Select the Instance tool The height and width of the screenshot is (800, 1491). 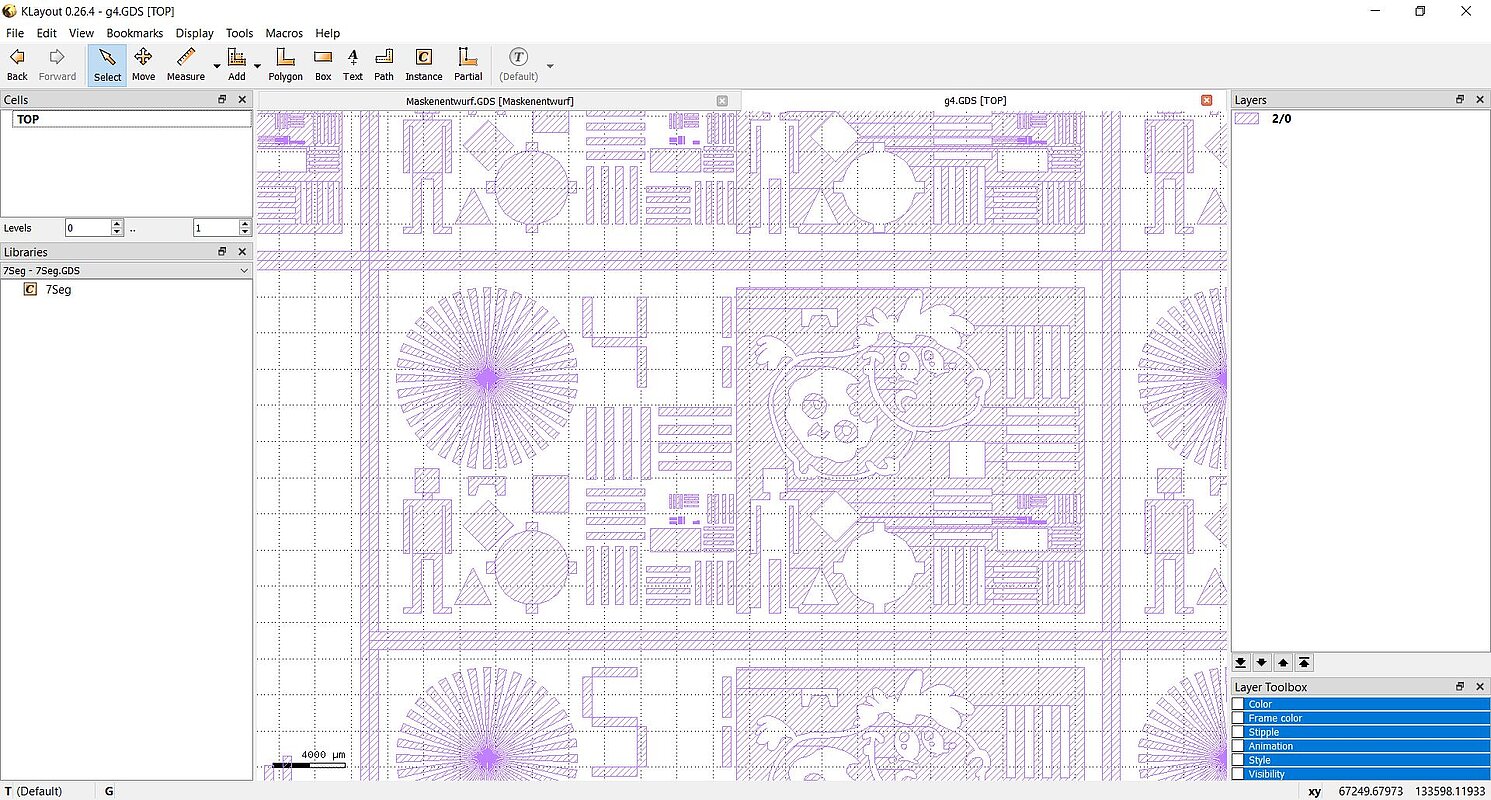pos(424,65)
